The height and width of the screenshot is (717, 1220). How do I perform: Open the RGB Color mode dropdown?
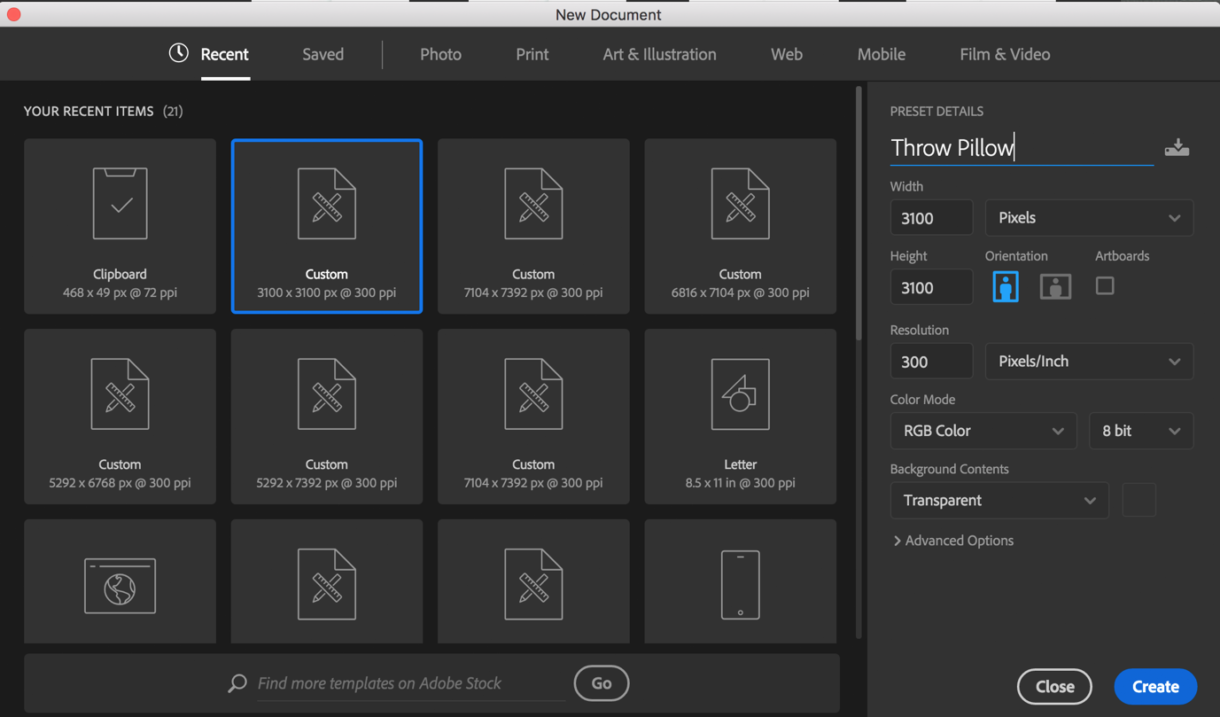[983, 431]
